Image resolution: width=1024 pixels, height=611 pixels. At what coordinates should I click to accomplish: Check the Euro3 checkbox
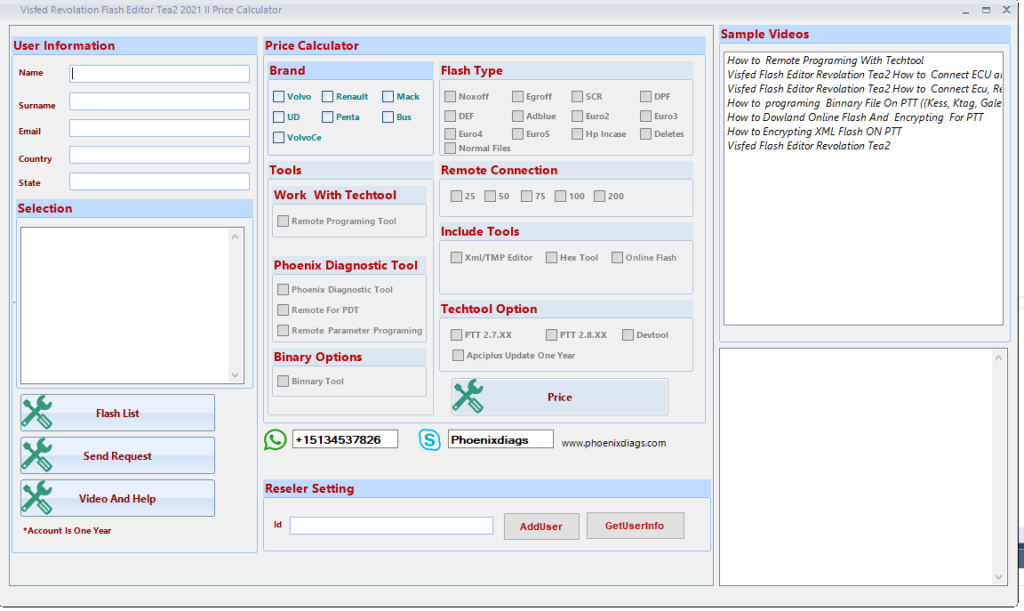click(646, 116)
